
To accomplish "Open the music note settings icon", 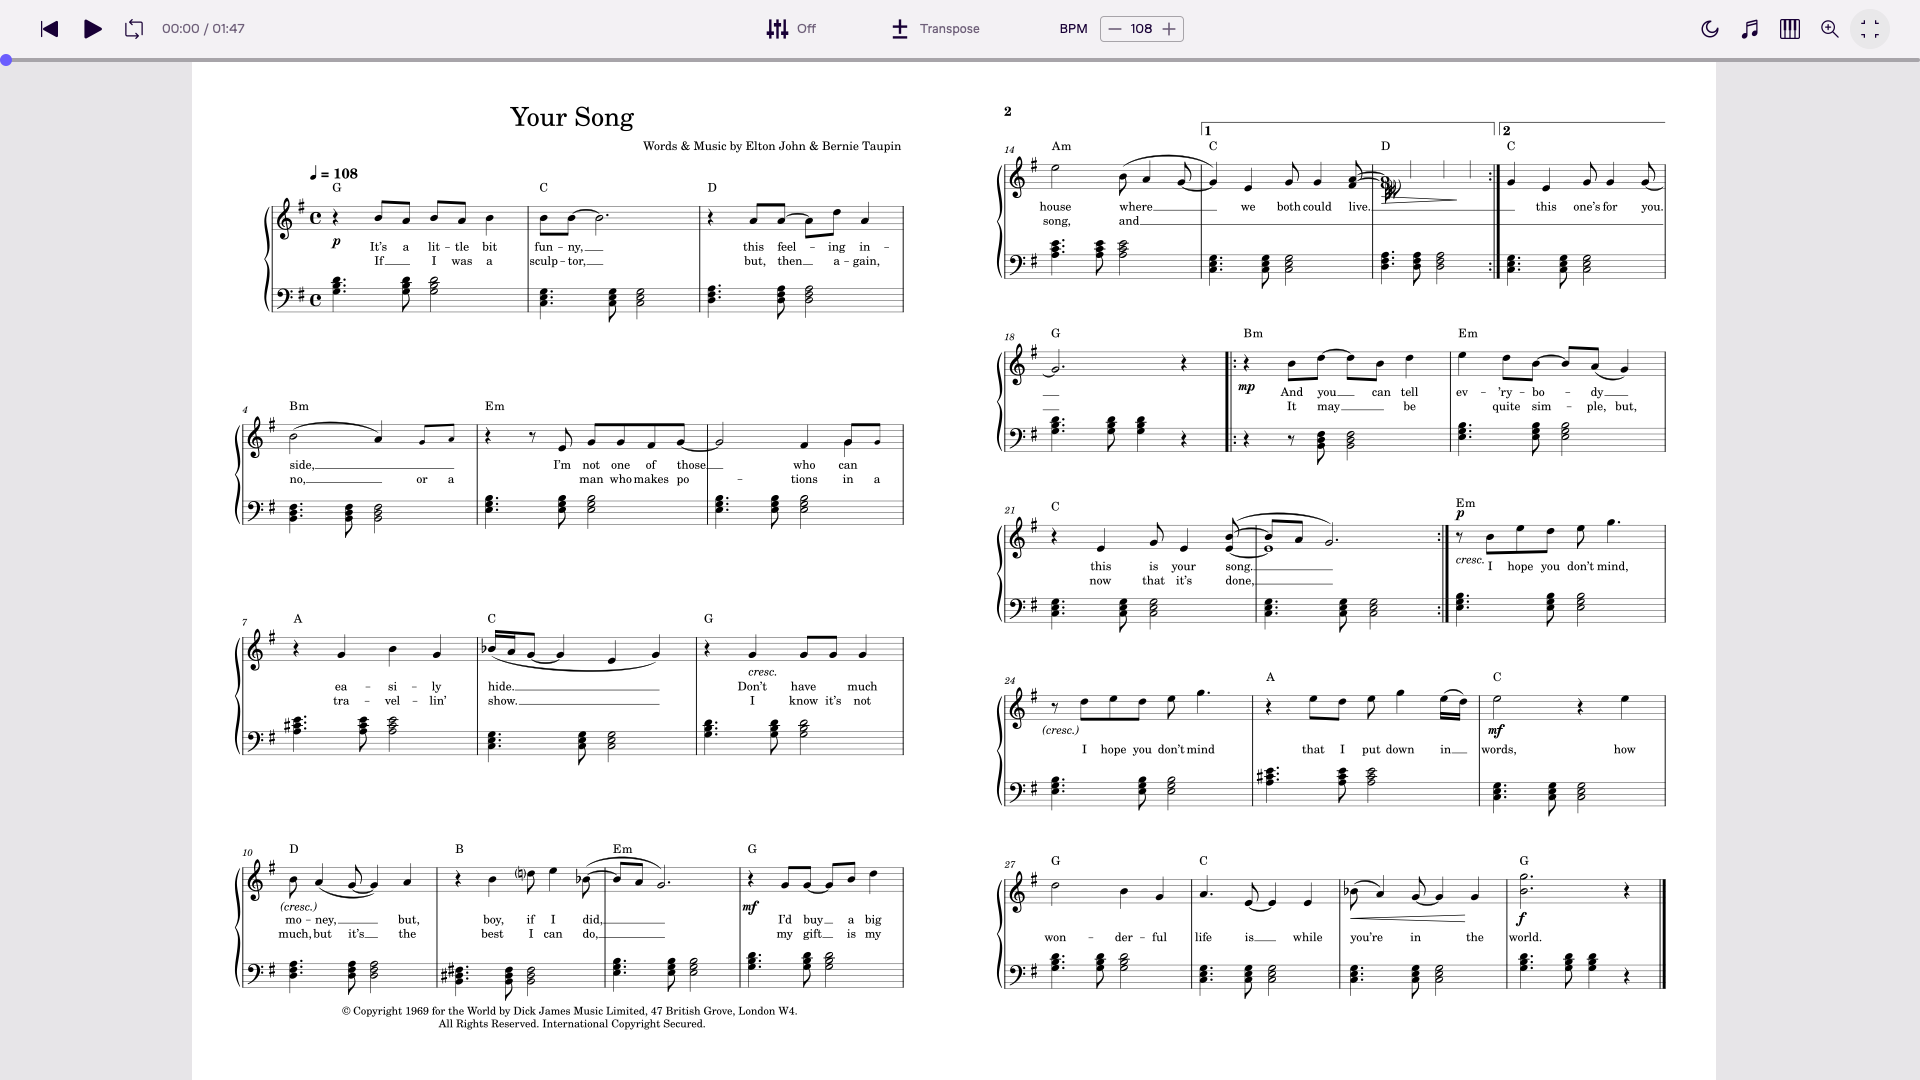I will coord(1750,29).
